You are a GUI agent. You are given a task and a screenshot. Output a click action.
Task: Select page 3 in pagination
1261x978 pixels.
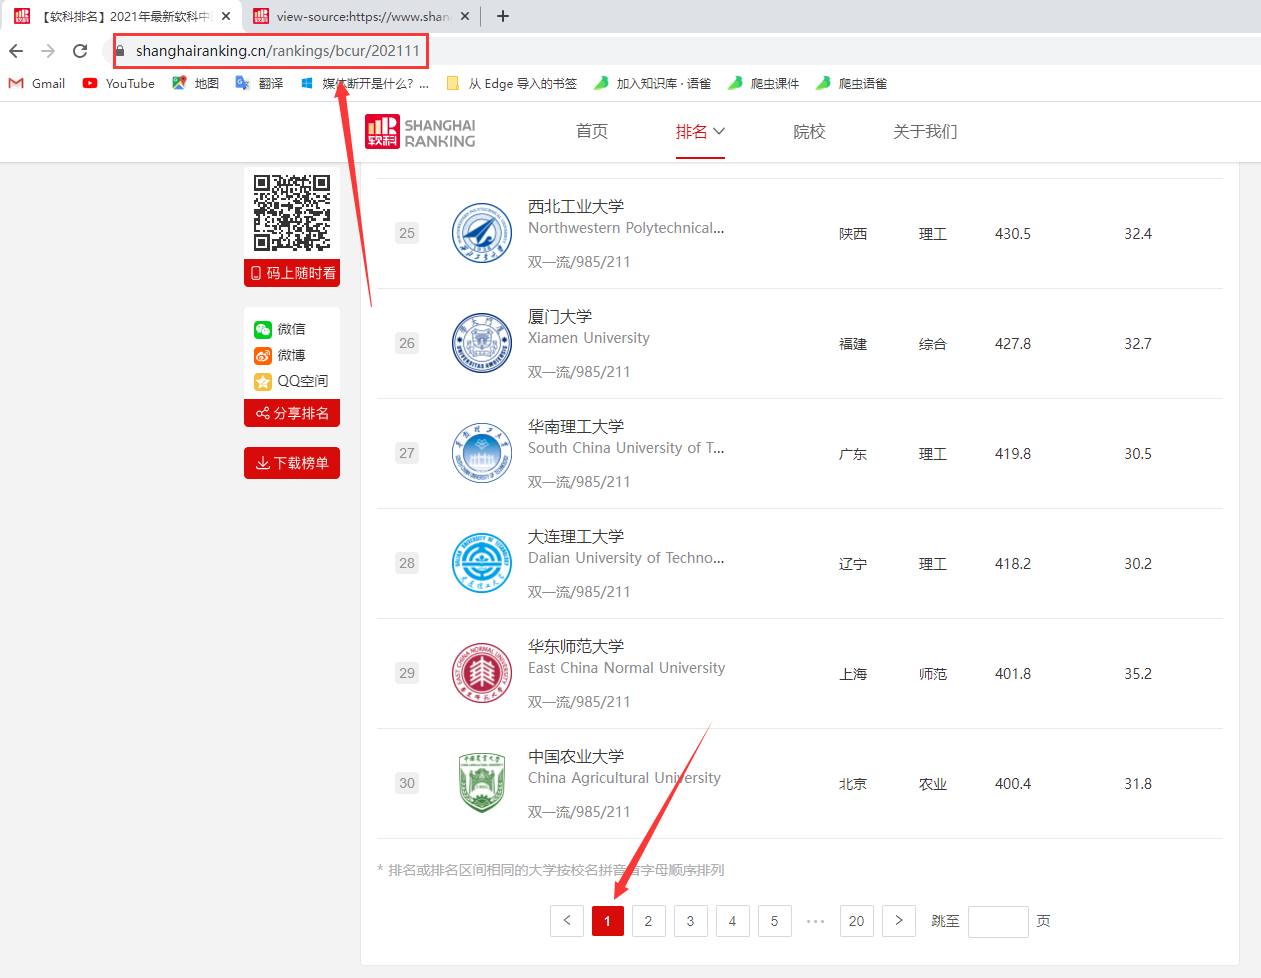click(x=691, y=921)
